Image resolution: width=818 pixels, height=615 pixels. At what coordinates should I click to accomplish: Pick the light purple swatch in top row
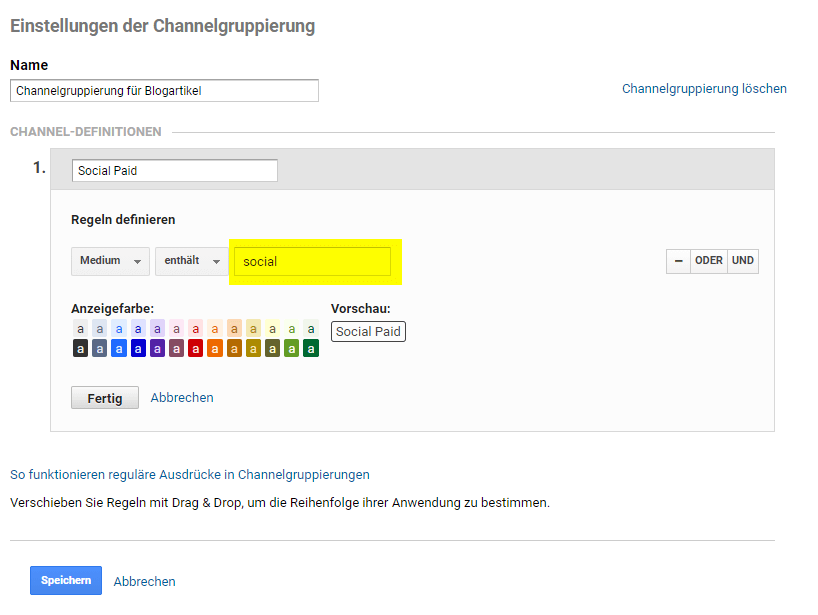click(x=157, y=329)
